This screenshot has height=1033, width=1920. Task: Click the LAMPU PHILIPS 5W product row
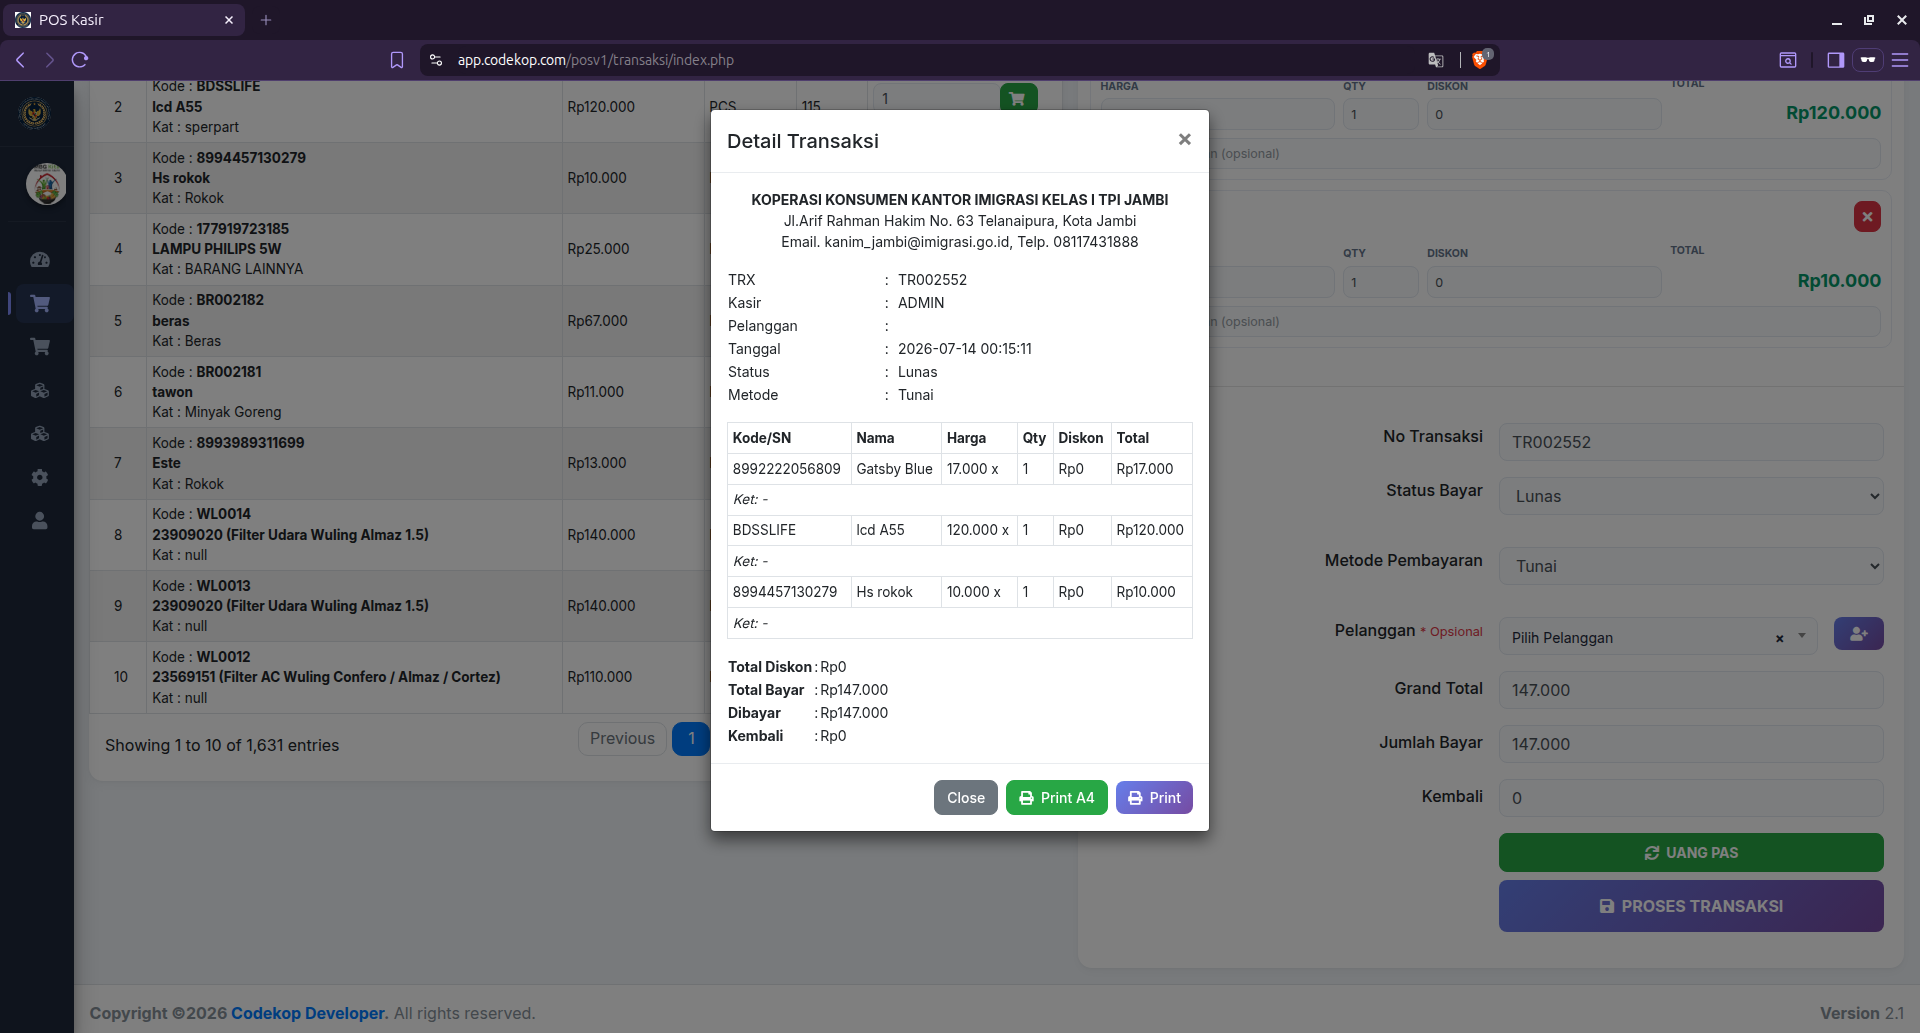coord(400,249)
